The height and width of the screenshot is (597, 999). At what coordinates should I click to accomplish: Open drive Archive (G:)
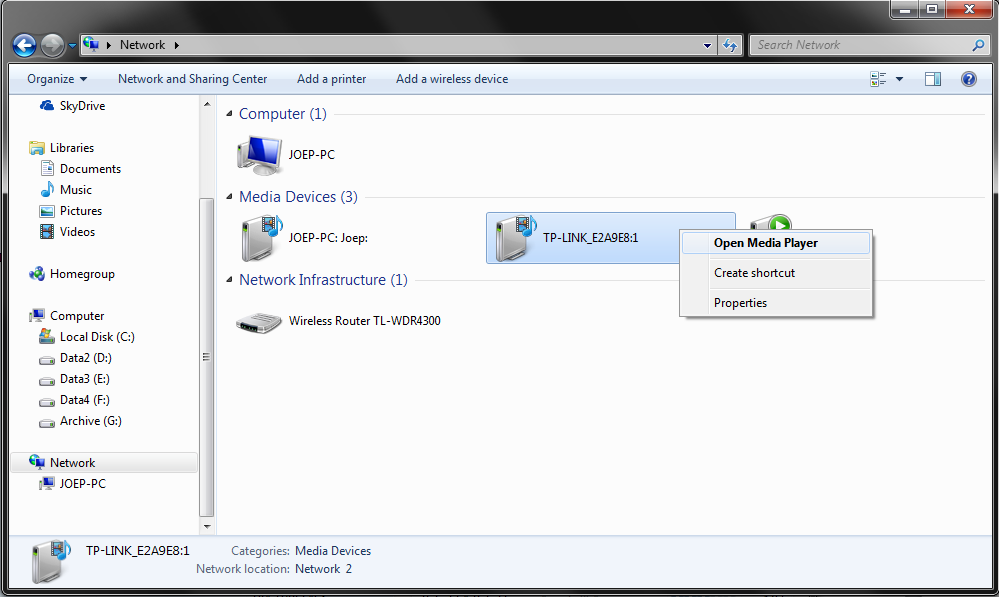pyautogui.click(x=90, y=421)
